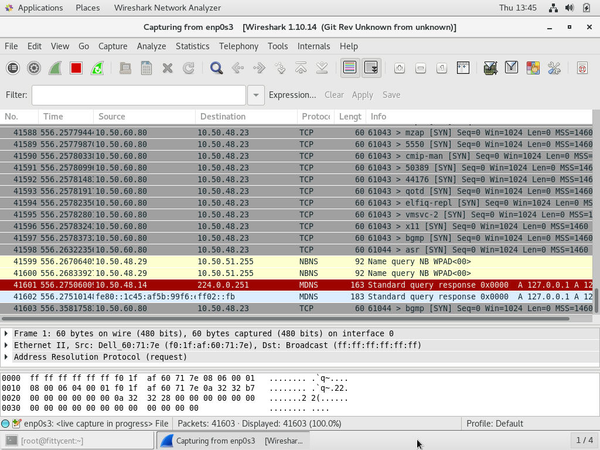The image size is (600, 450).
Task: Sort packets by Source column header
Action: pos(144,117)
